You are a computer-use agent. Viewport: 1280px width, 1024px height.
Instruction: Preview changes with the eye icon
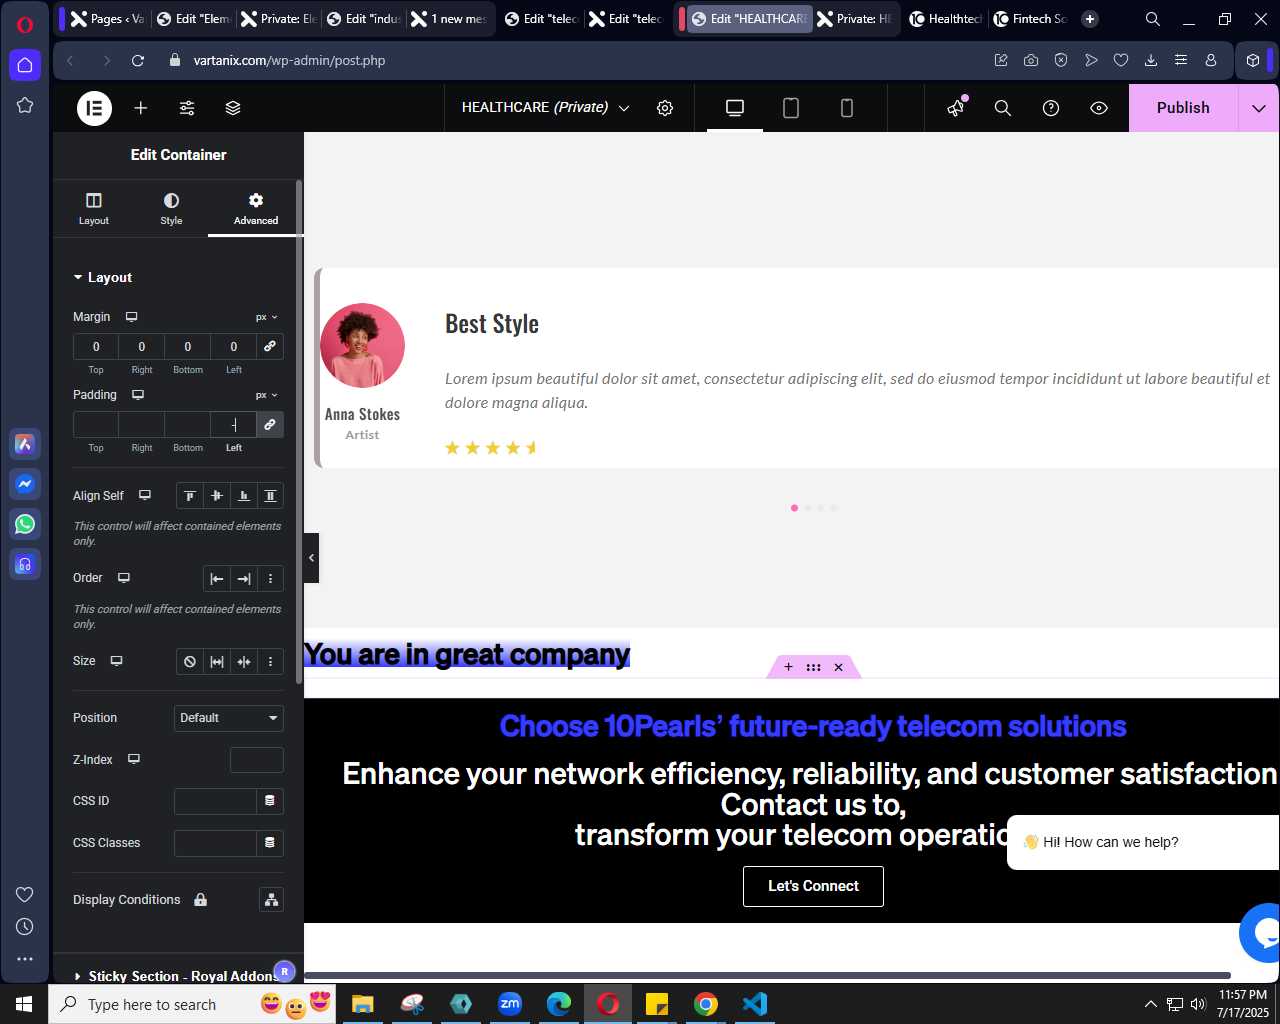[1099, 108]
